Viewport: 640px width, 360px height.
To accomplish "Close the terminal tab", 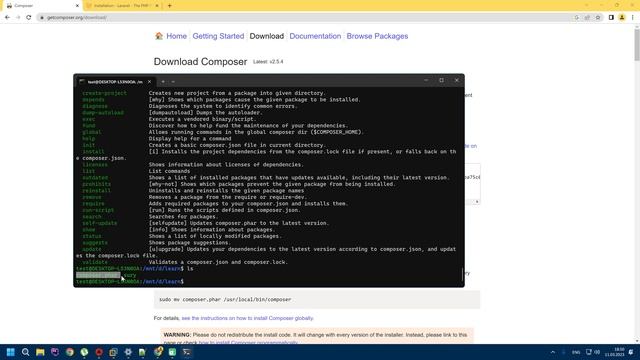I will click(149, 82).
